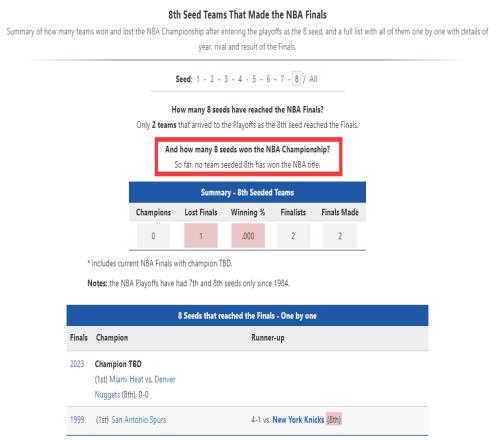This screenshot has width=500, height=440.
Task: Open the seed 2 link
Action: point(212,79)
